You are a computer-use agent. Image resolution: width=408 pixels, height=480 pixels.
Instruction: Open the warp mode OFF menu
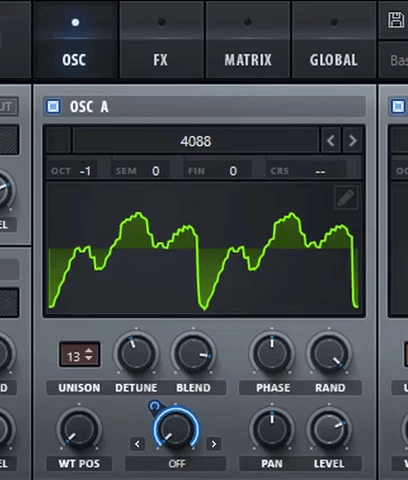(x=176, y=463)
